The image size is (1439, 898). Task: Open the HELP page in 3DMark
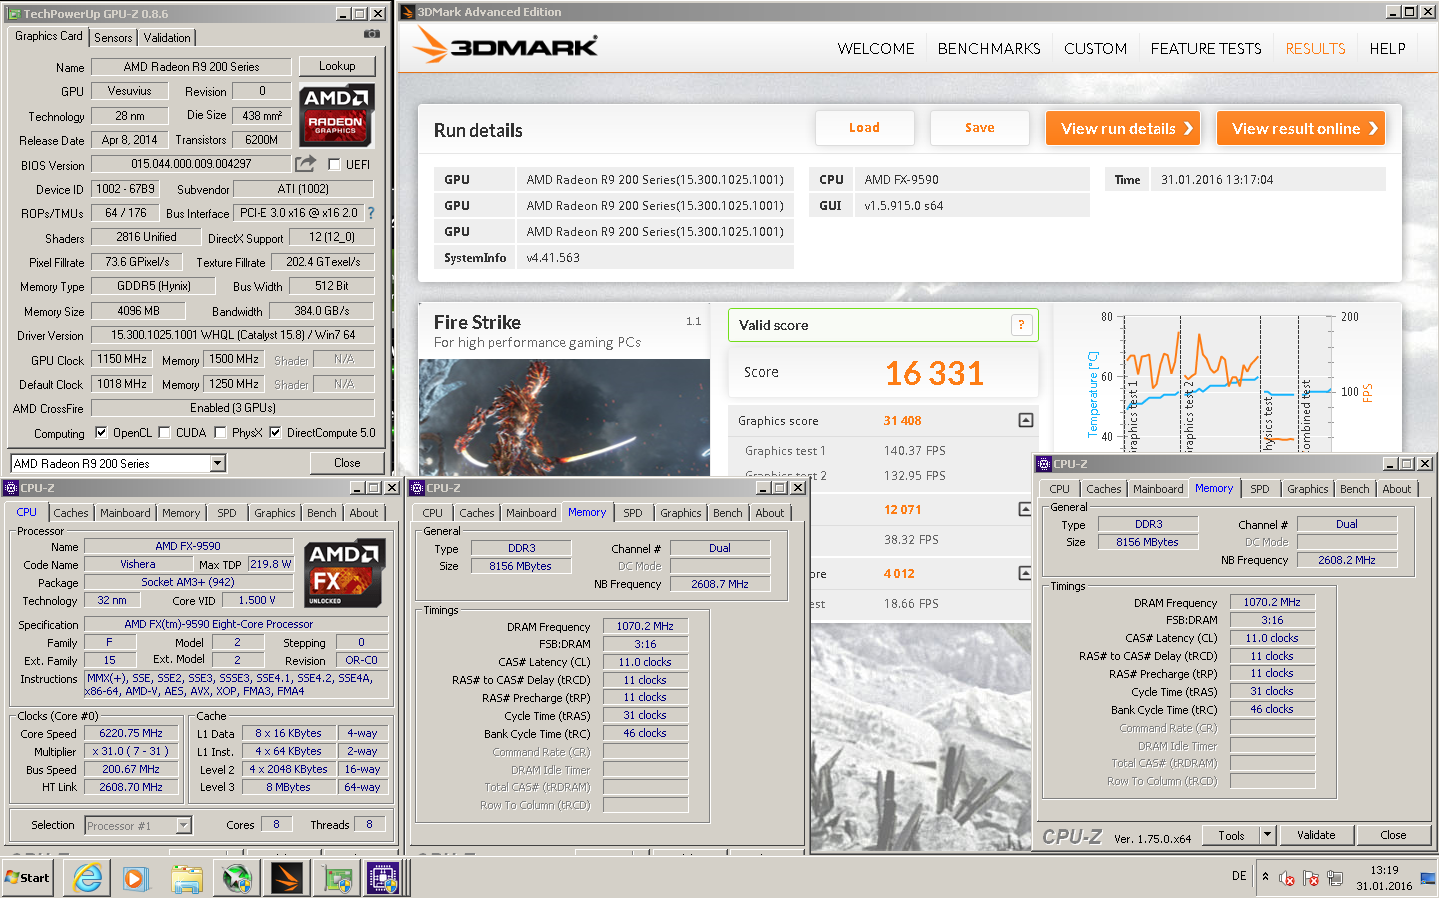(1387, 48)
